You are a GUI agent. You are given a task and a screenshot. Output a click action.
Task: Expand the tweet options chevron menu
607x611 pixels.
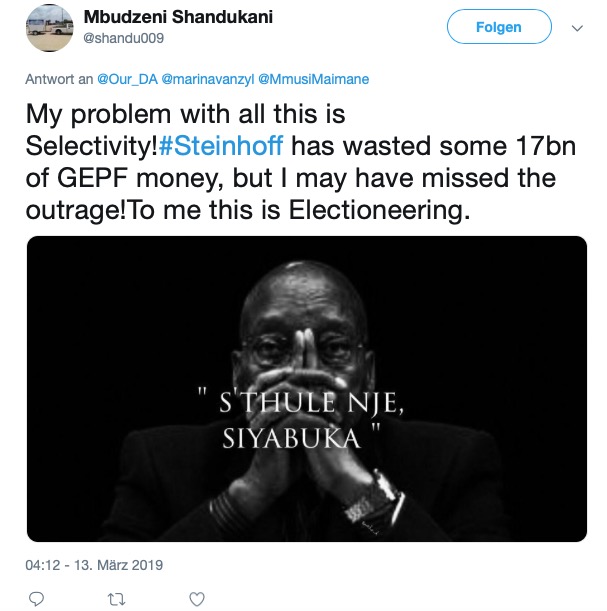click(576, 29)
